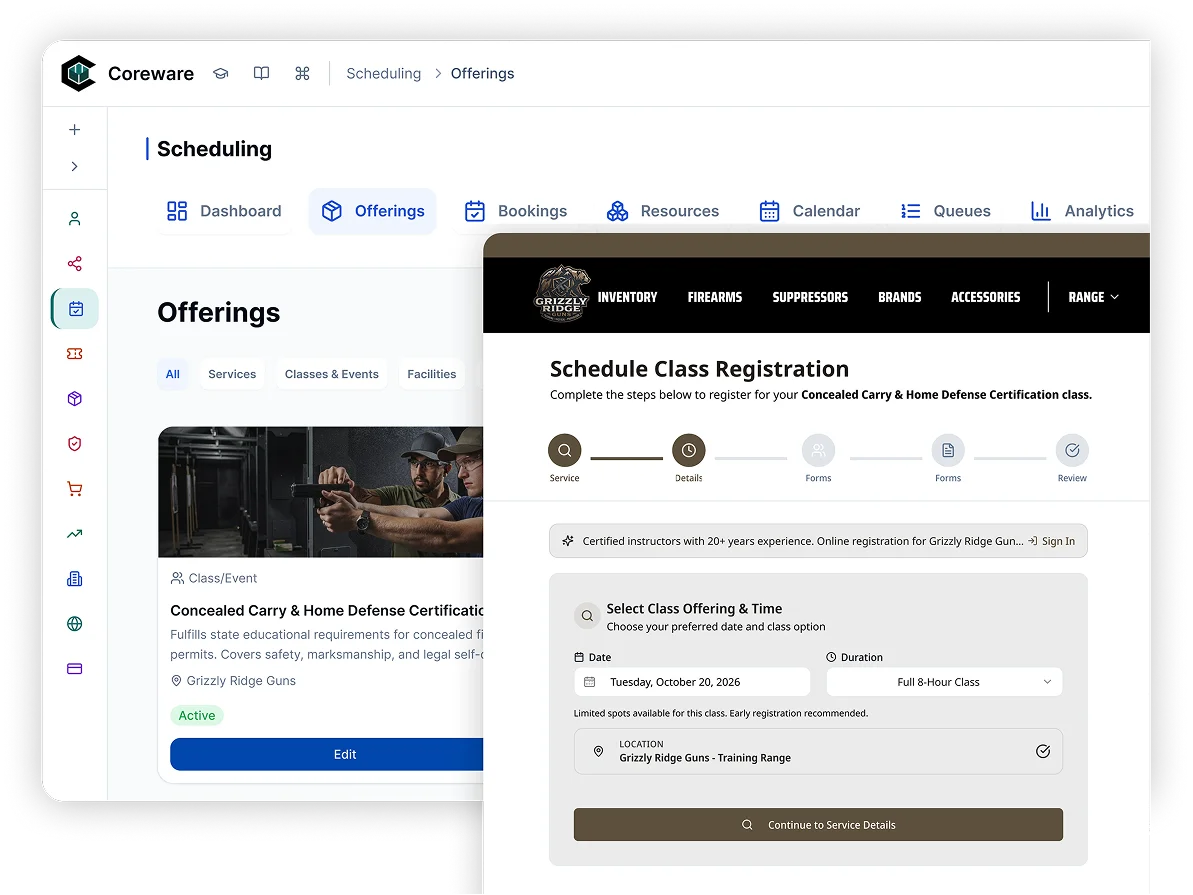Open the Analytics tab

1082,211
